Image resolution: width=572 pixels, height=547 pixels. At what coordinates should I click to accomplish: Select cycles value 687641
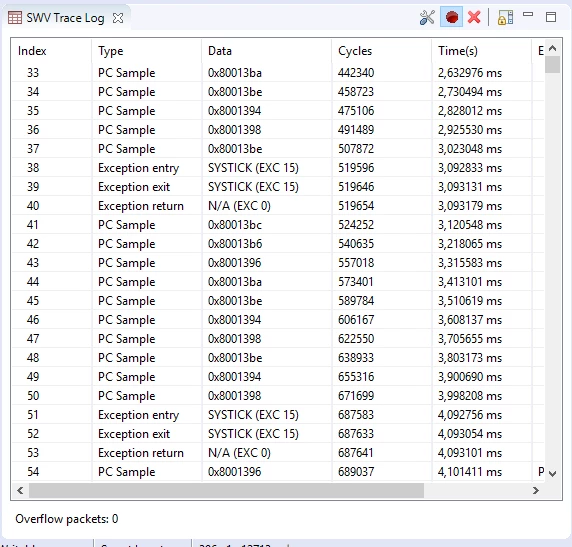coord(356,453)
